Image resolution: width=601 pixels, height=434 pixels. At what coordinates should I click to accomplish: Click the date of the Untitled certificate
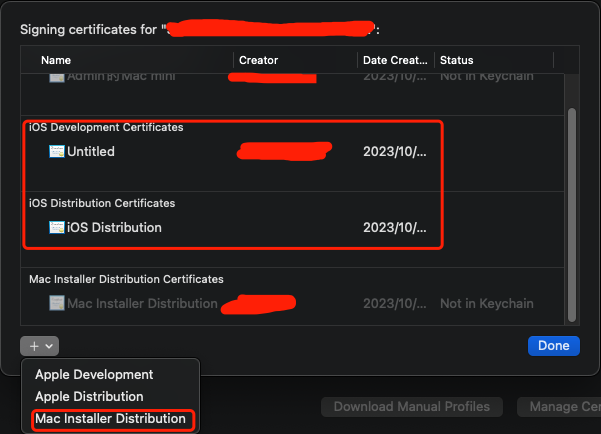395,151
